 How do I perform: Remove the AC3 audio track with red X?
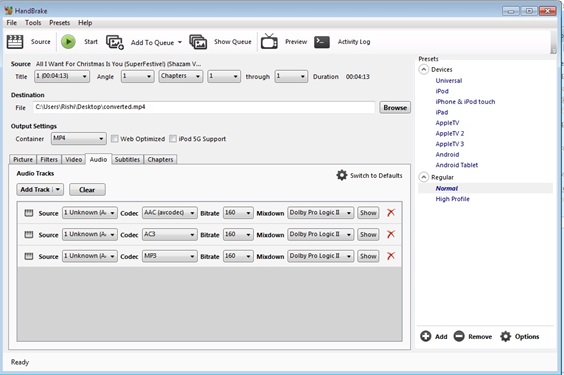tap(391, 234)
